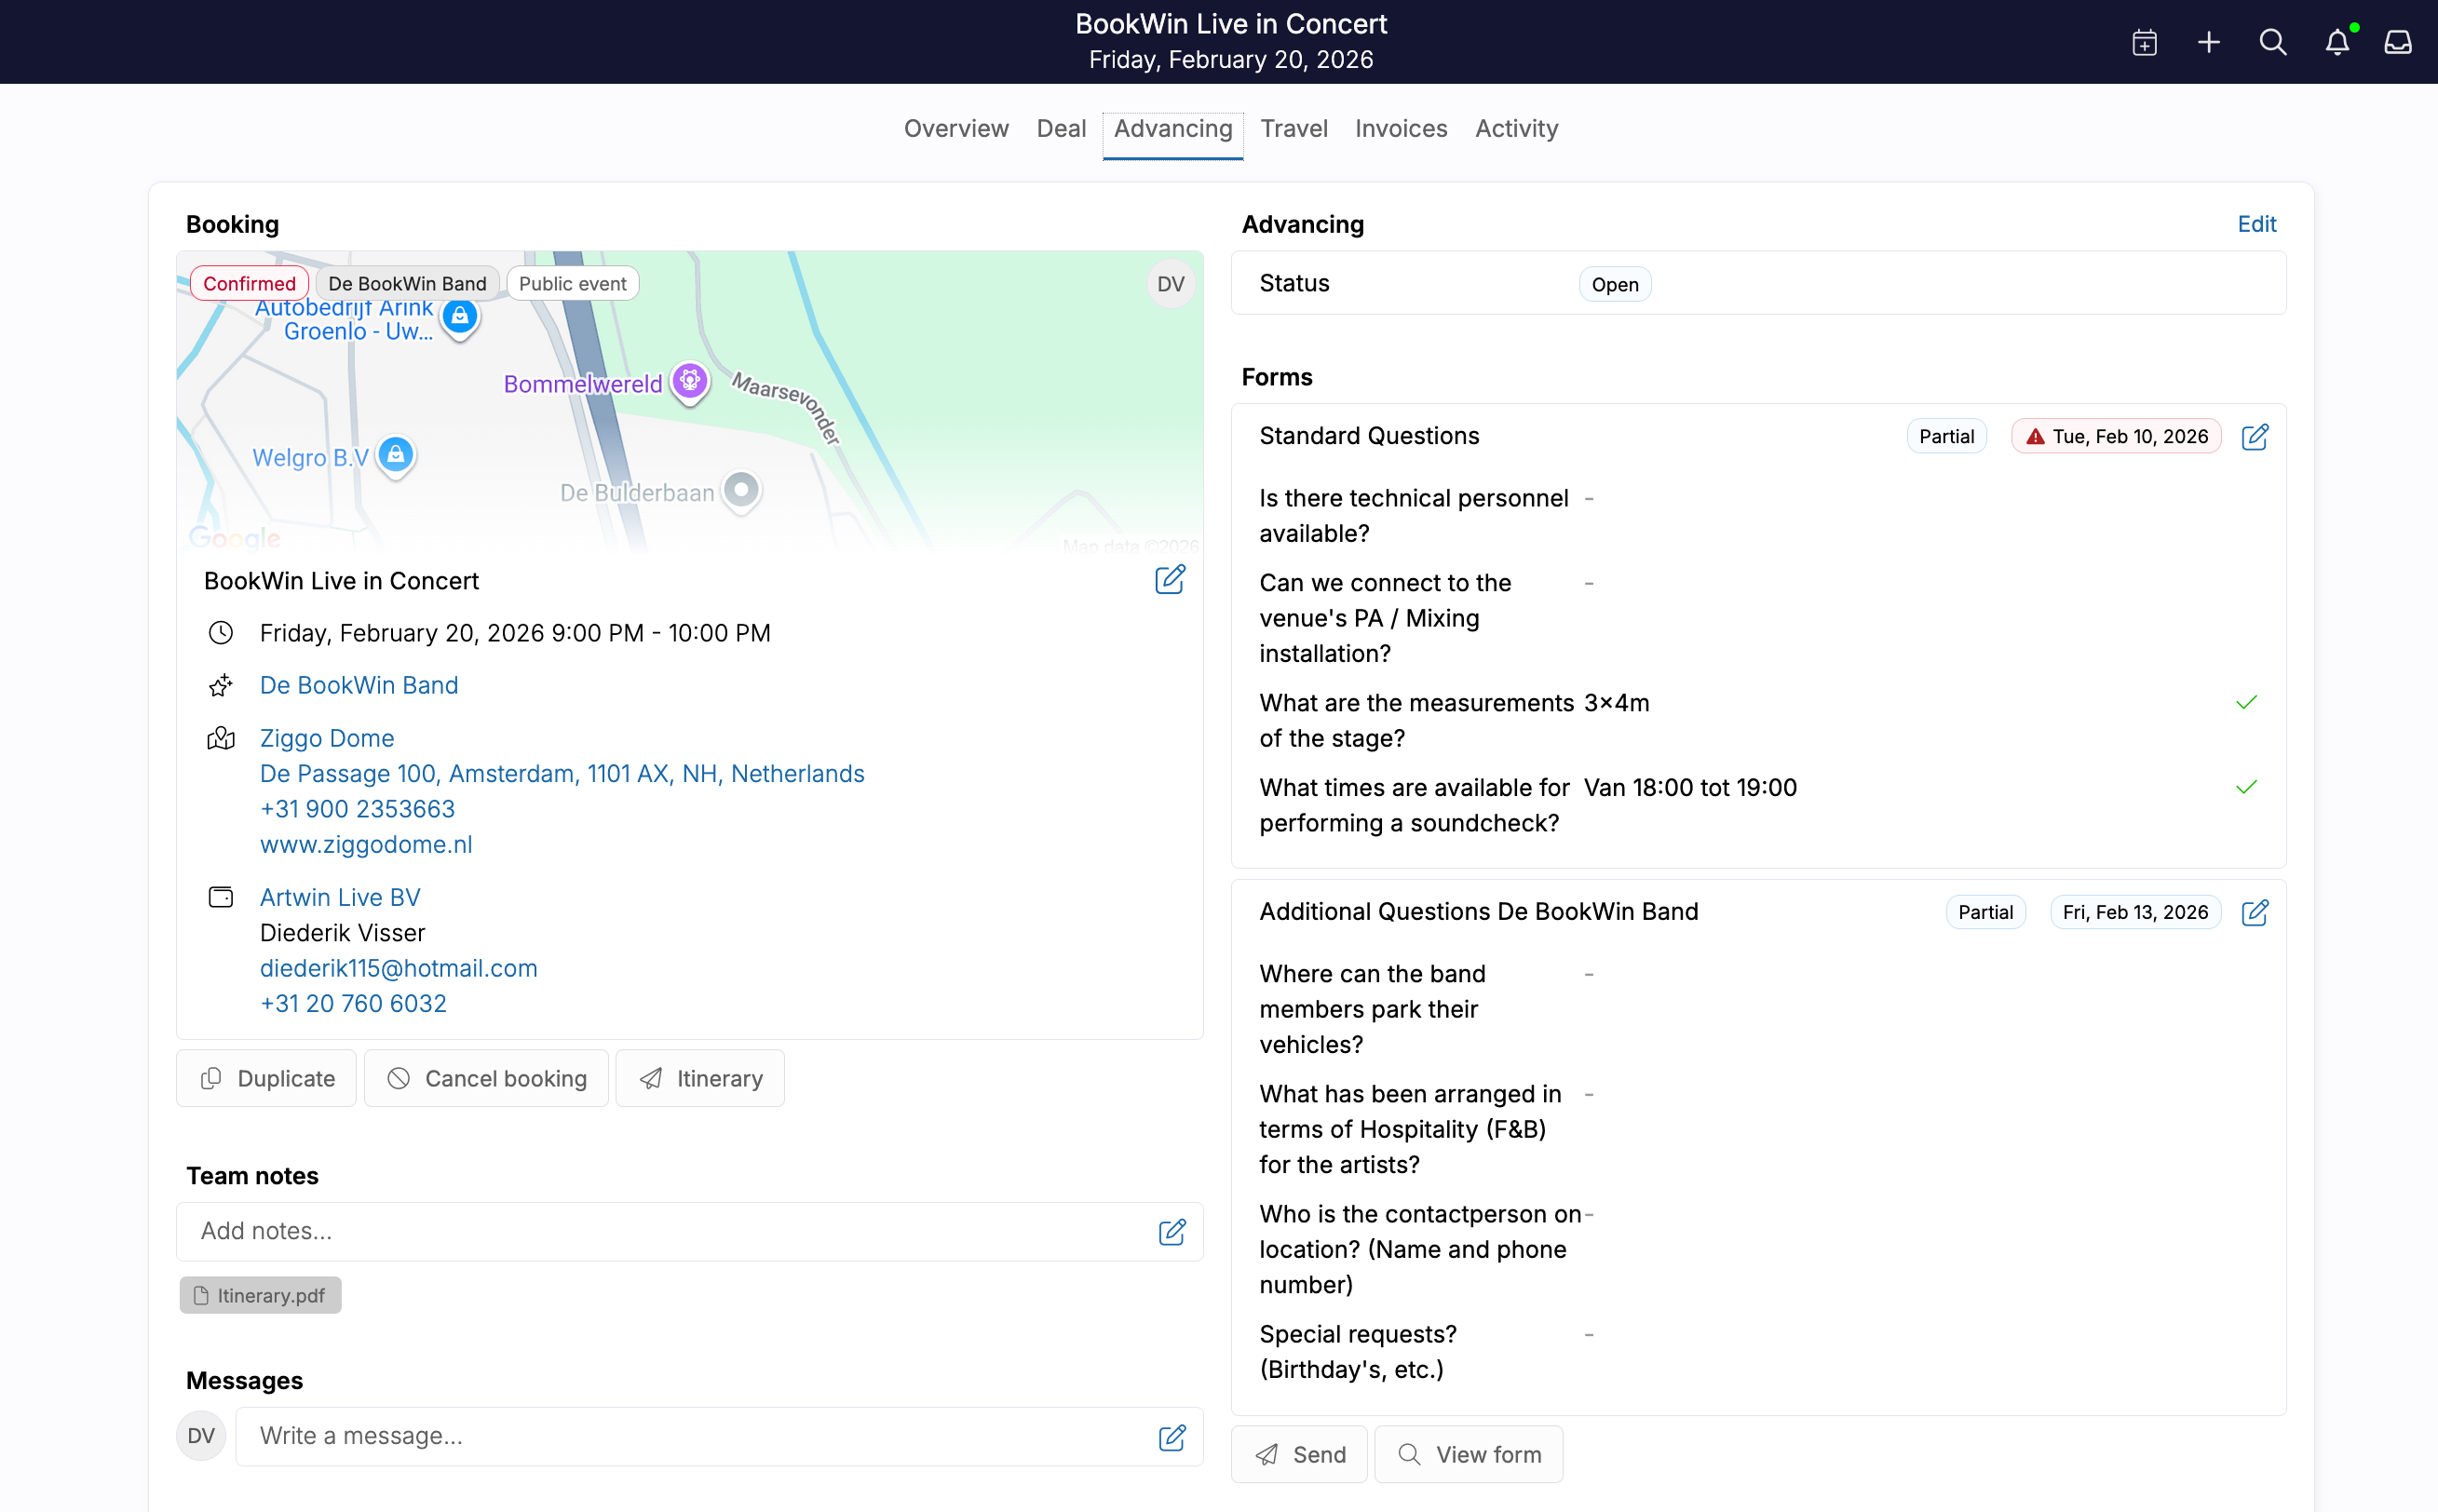Open the add-to-calendar icon in header
This screenshot has width=2438, height=1512.
point(2144,43)
